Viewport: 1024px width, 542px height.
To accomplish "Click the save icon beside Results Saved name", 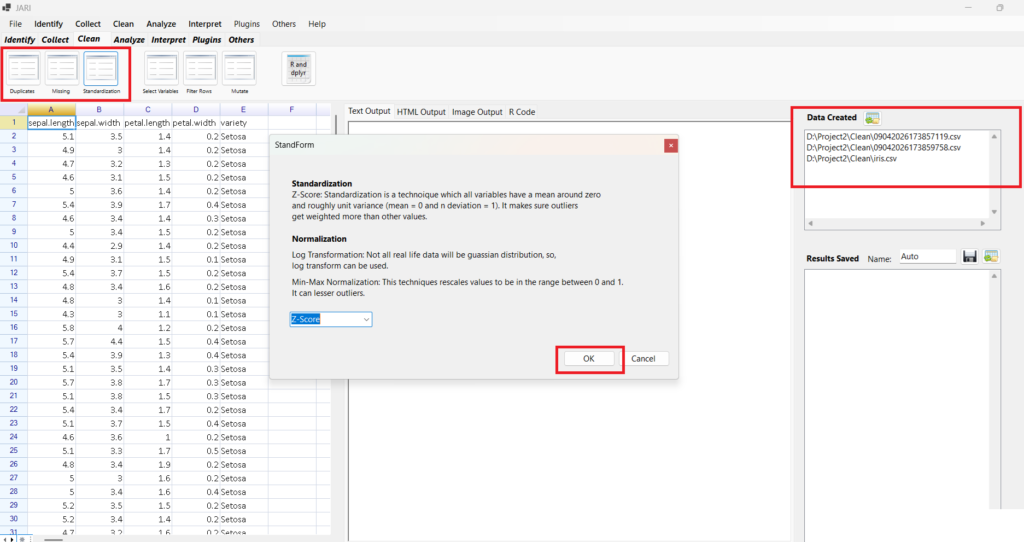I will (969, 257).
